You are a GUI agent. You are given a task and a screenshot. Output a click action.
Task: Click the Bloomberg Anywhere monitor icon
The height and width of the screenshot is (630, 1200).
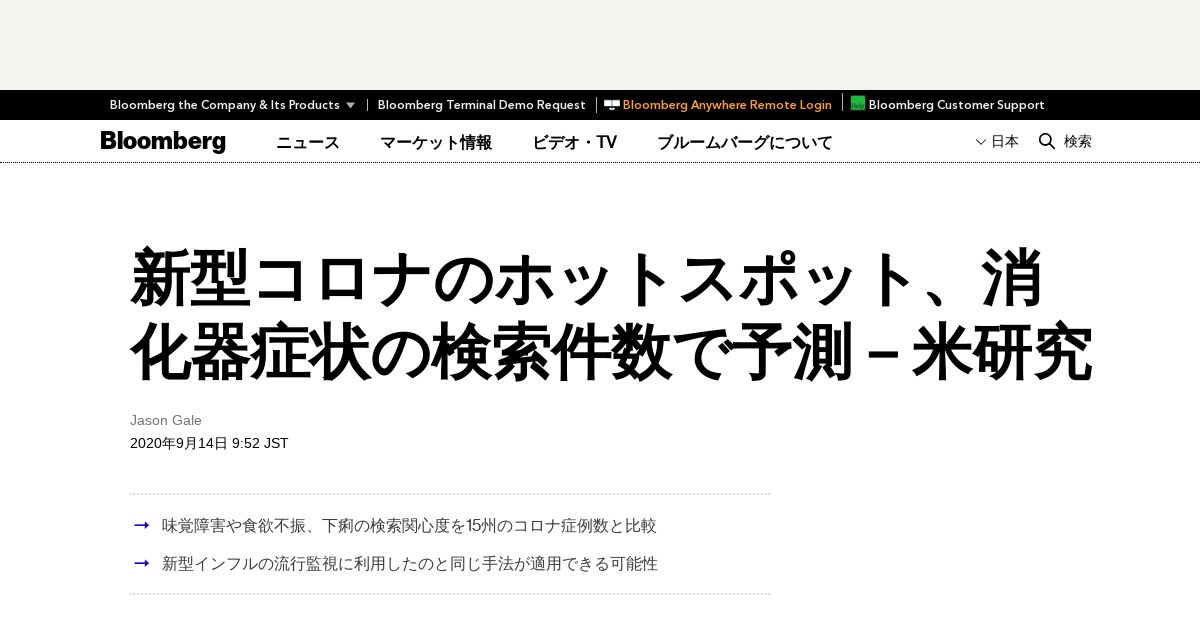[x=612, y=104]
